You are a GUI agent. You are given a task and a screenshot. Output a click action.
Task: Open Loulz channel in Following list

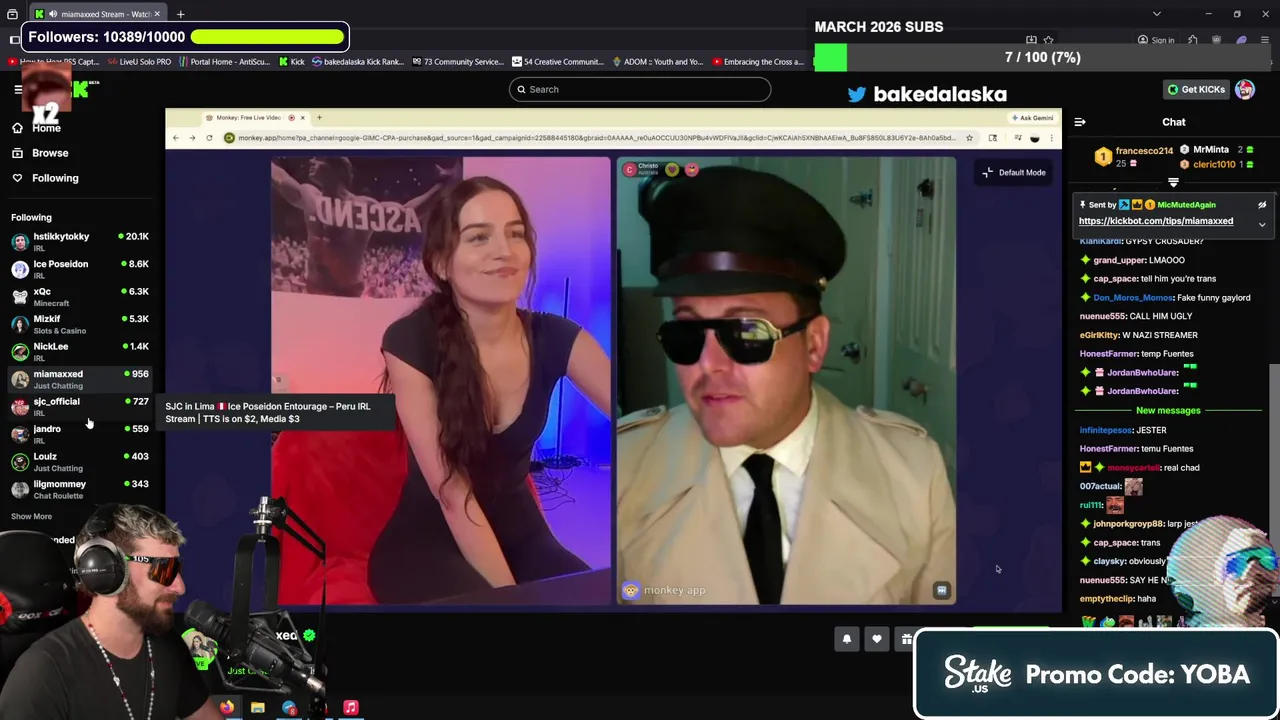click(x=80, y=461)
